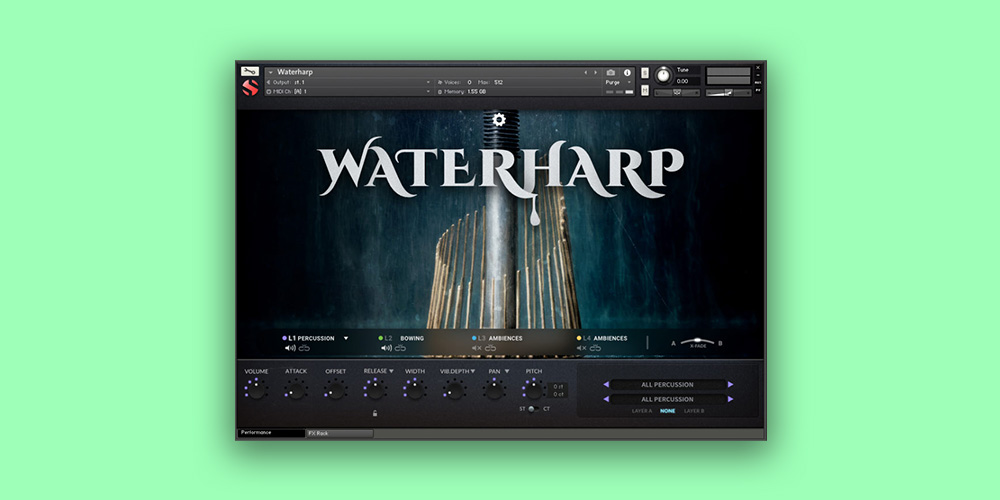This screenshot has width=1000, height=500.
Task: Open the wrench instrument edit icon
Action: [250, 71]
